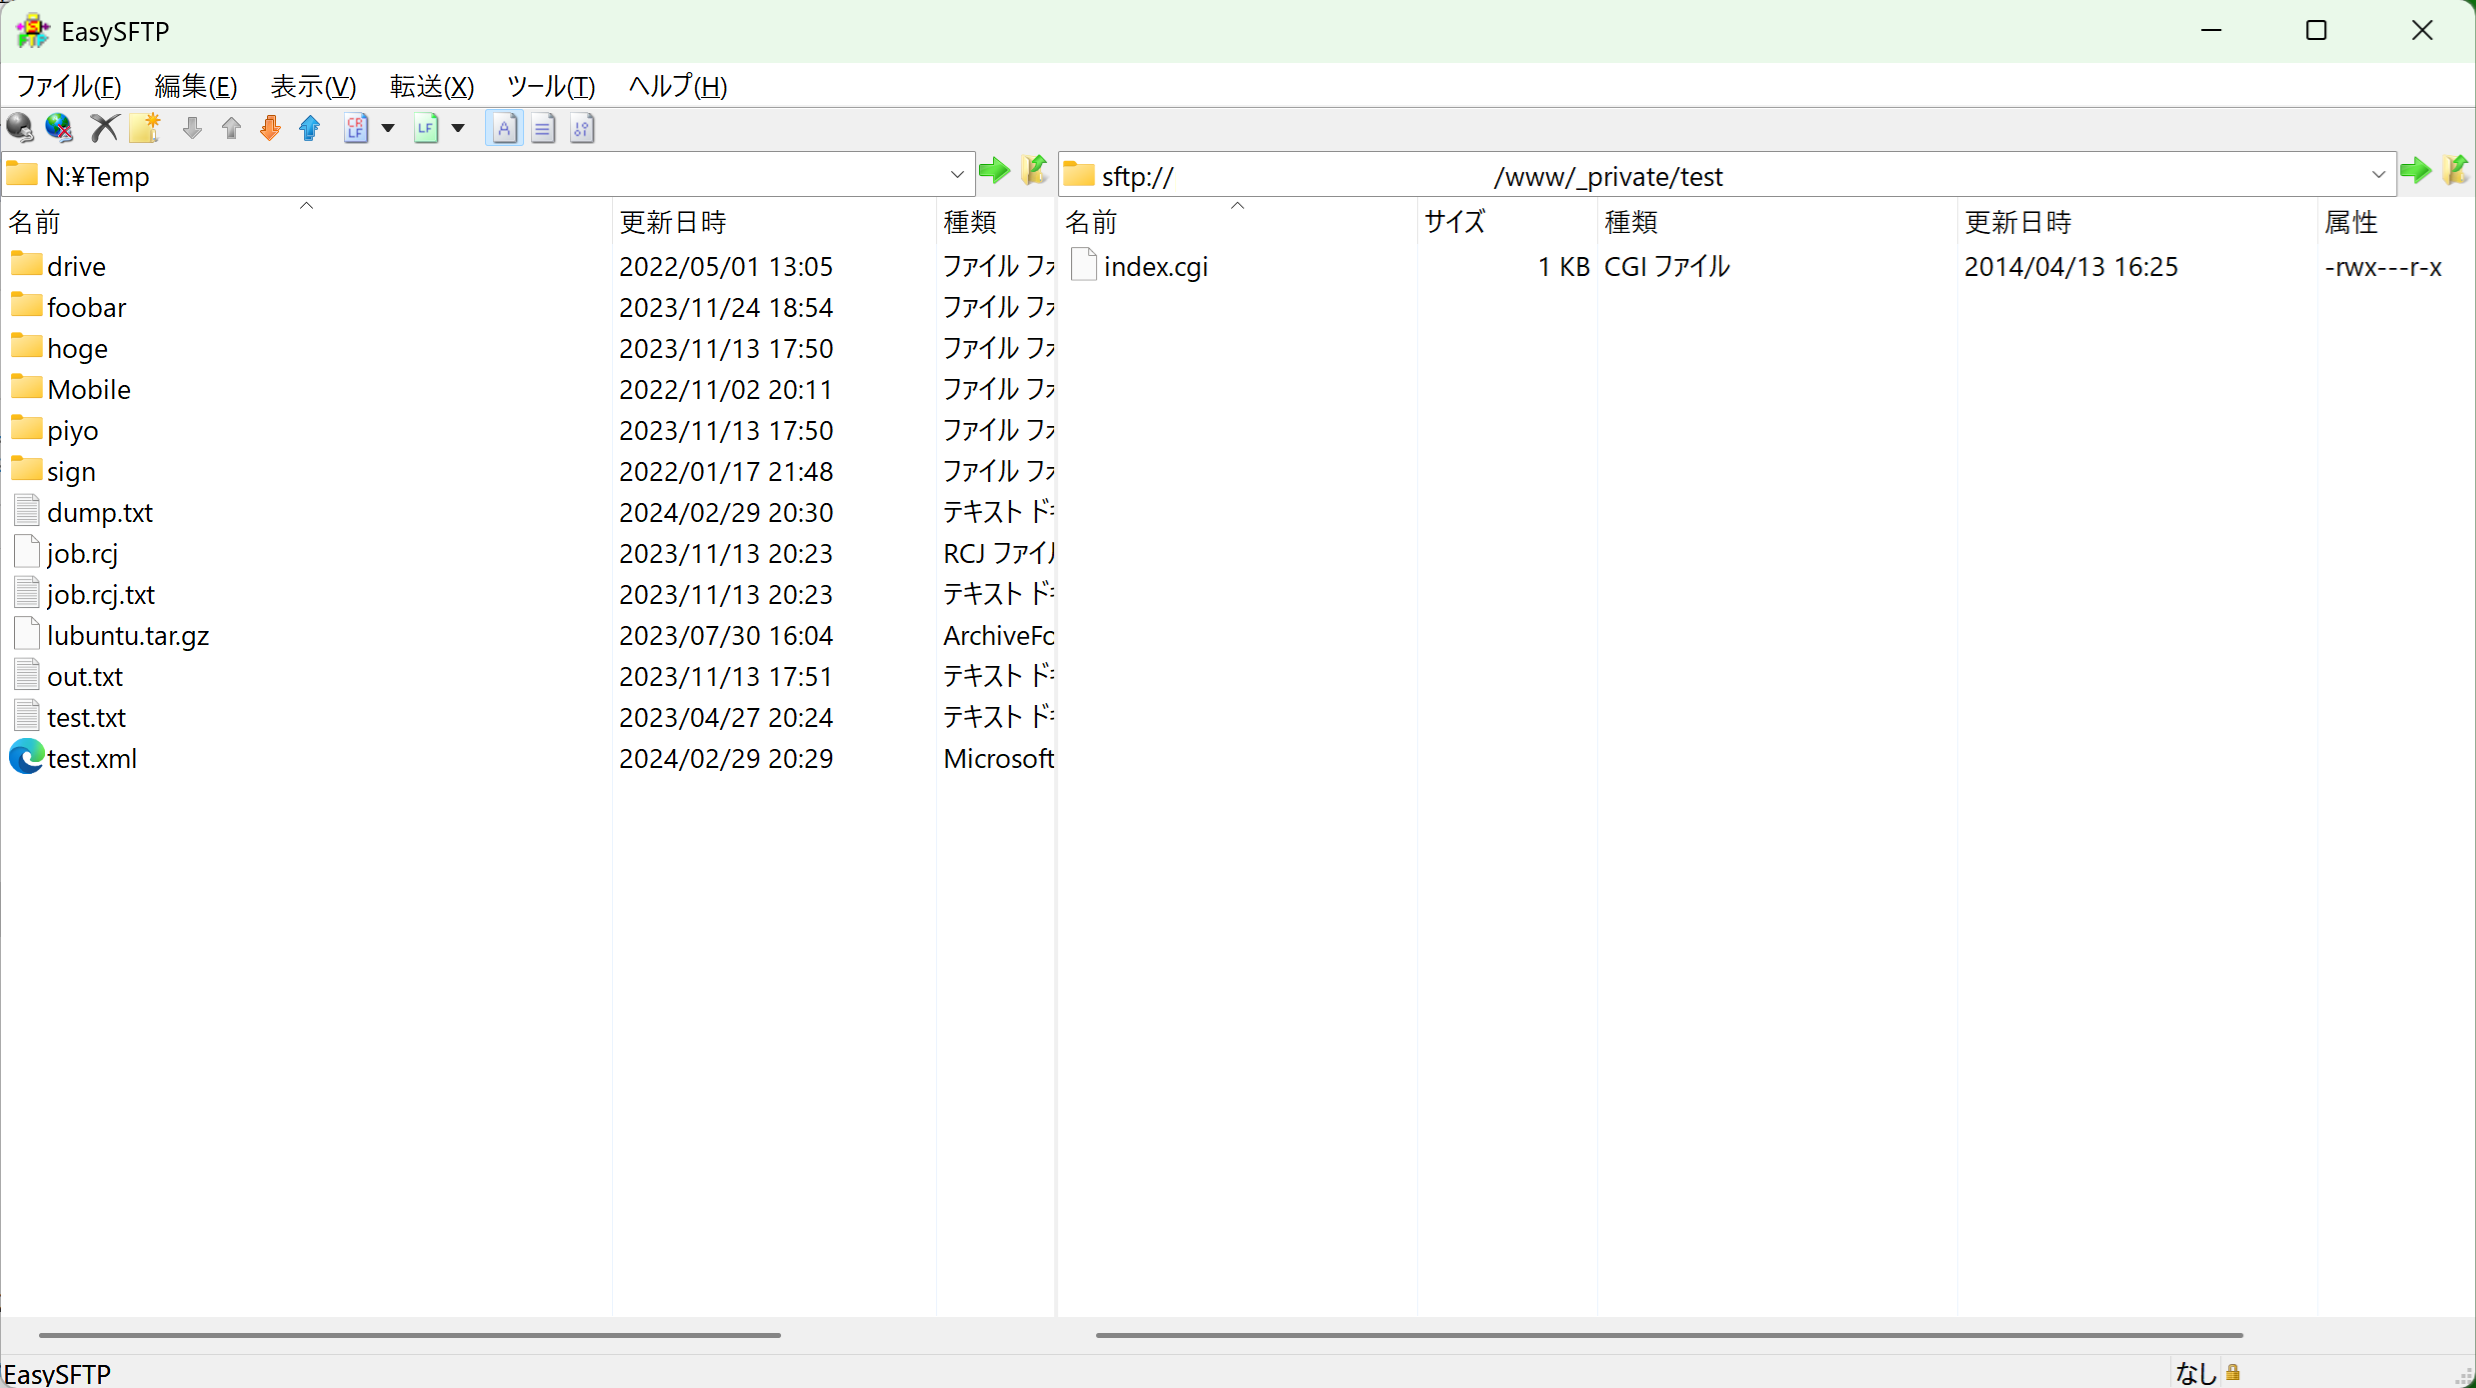Create a new folder with the sparkle folder icon
The width and height of the screenshot is (2476, 1388).
coord(145,128)
